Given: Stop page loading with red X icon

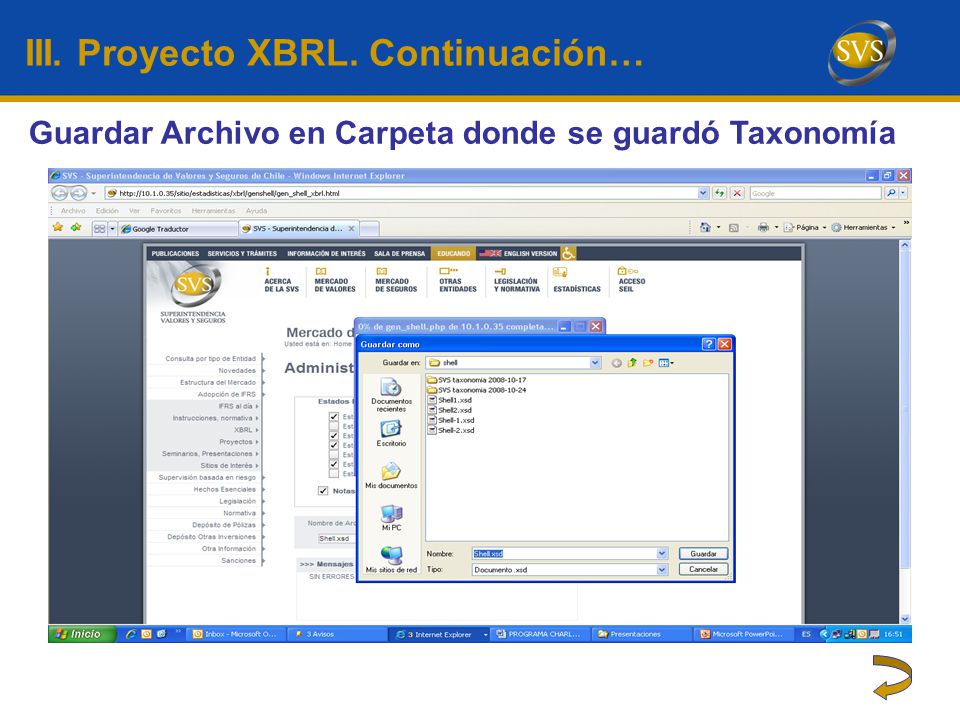Looking at the screenshot, I should coord(737,193).
